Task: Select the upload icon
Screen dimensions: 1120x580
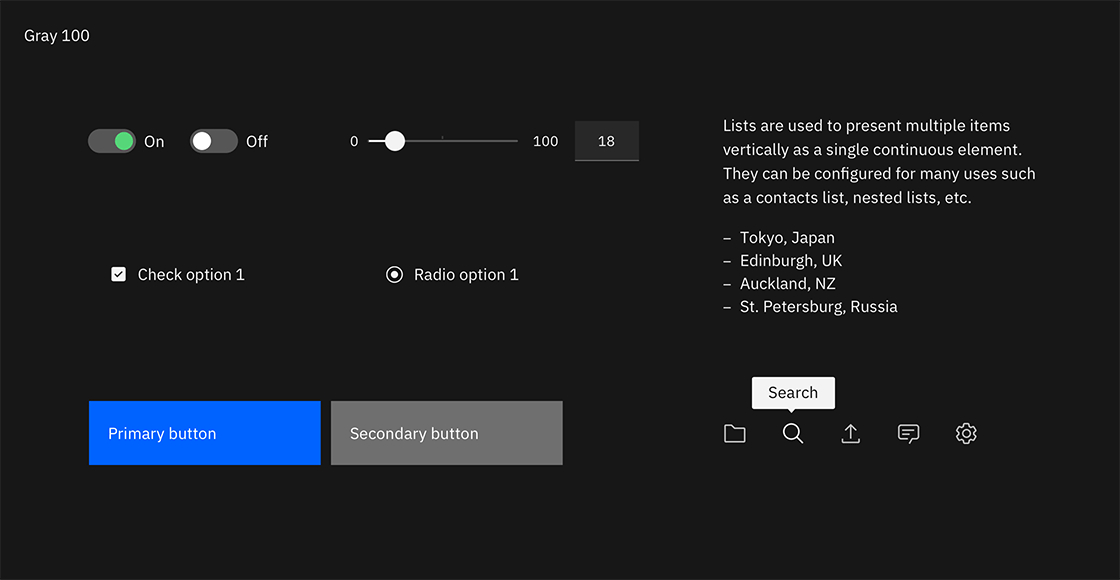Action: (850, 433)
